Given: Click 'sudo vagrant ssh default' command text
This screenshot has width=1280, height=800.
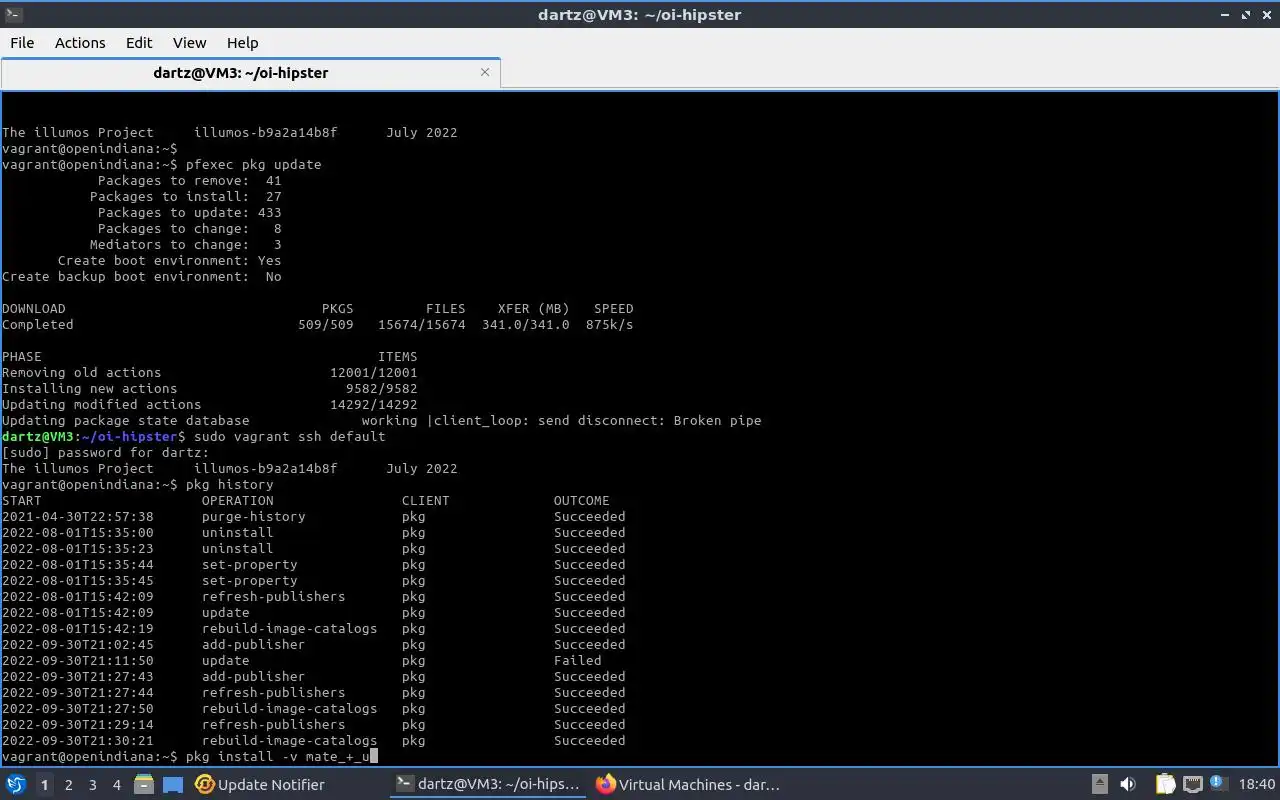Looking at the screenshot, I should 289,436.
